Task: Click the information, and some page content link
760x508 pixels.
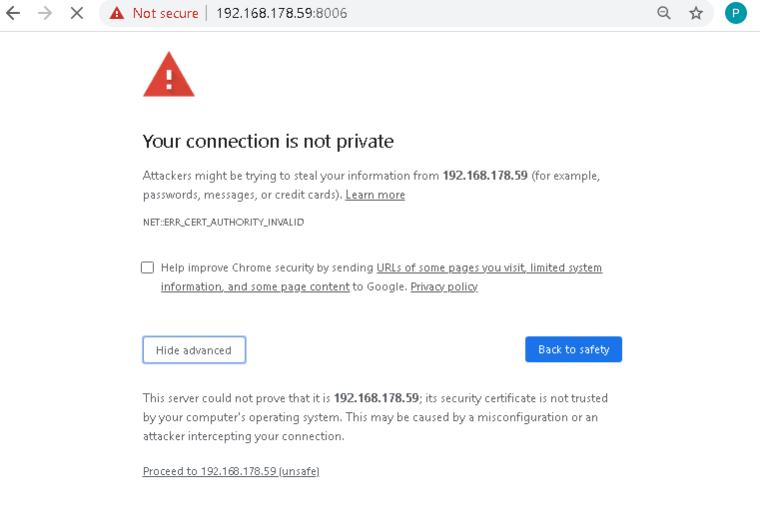Action: 255,287
